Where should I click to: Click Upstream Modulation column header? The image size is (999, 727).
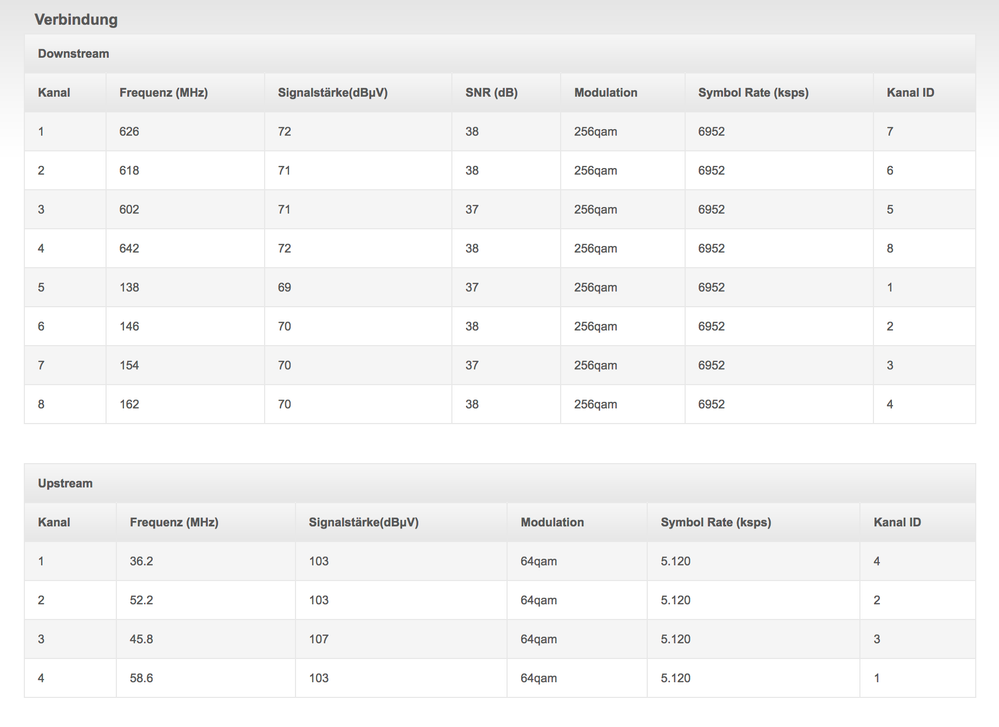pyautogui.click(x=552, y=522)
